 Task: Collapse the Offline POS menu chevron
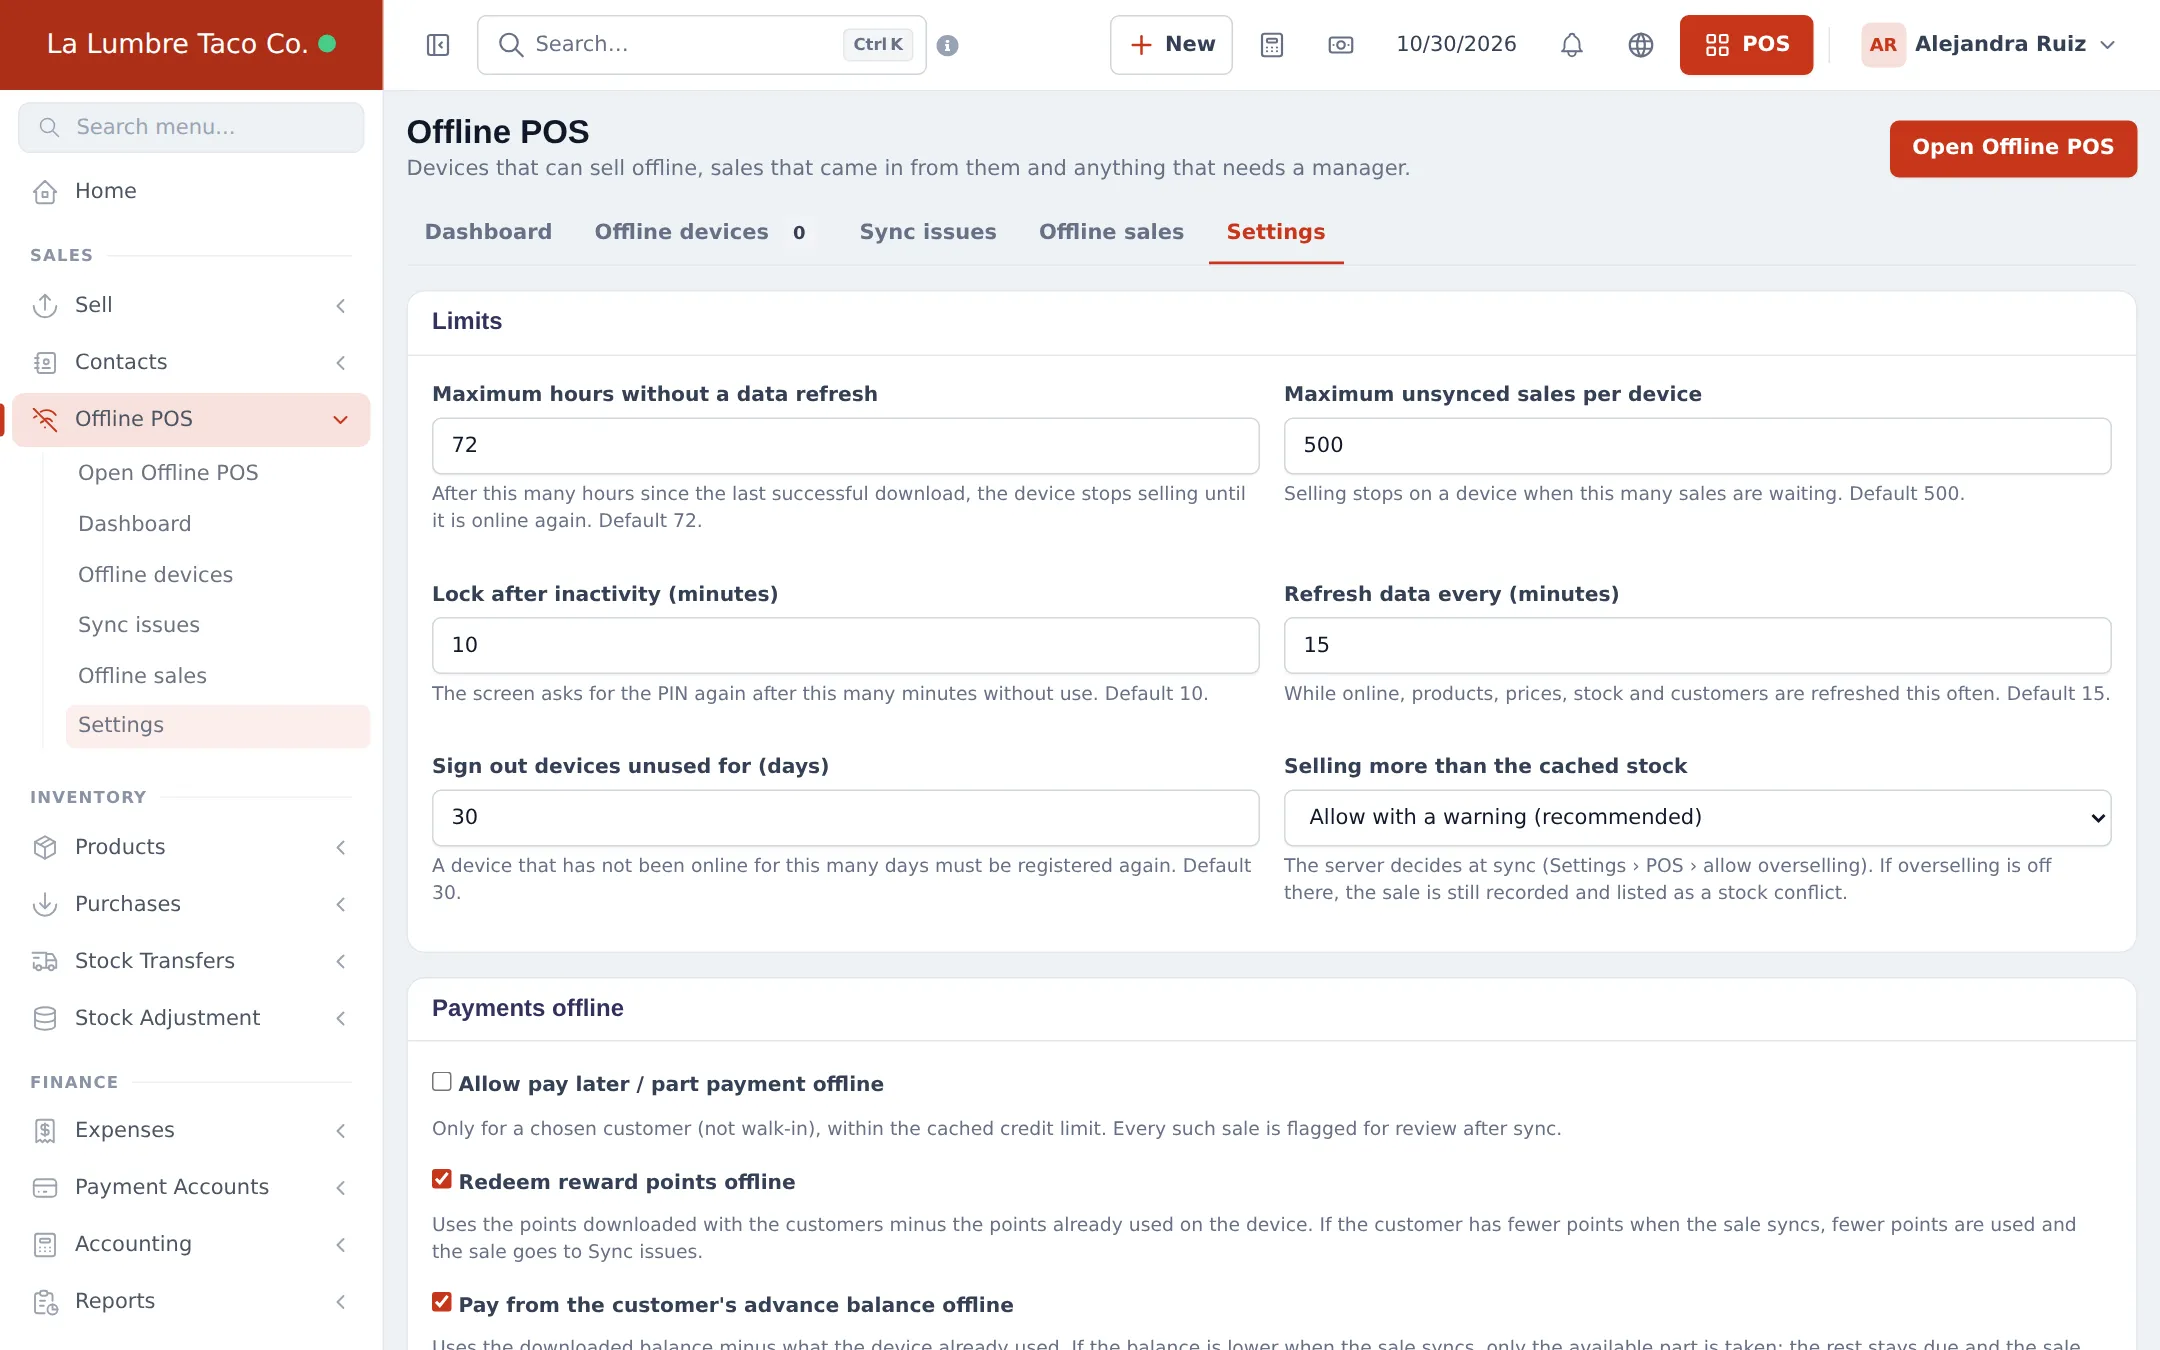pyautogui.click(x=341, y=419)
